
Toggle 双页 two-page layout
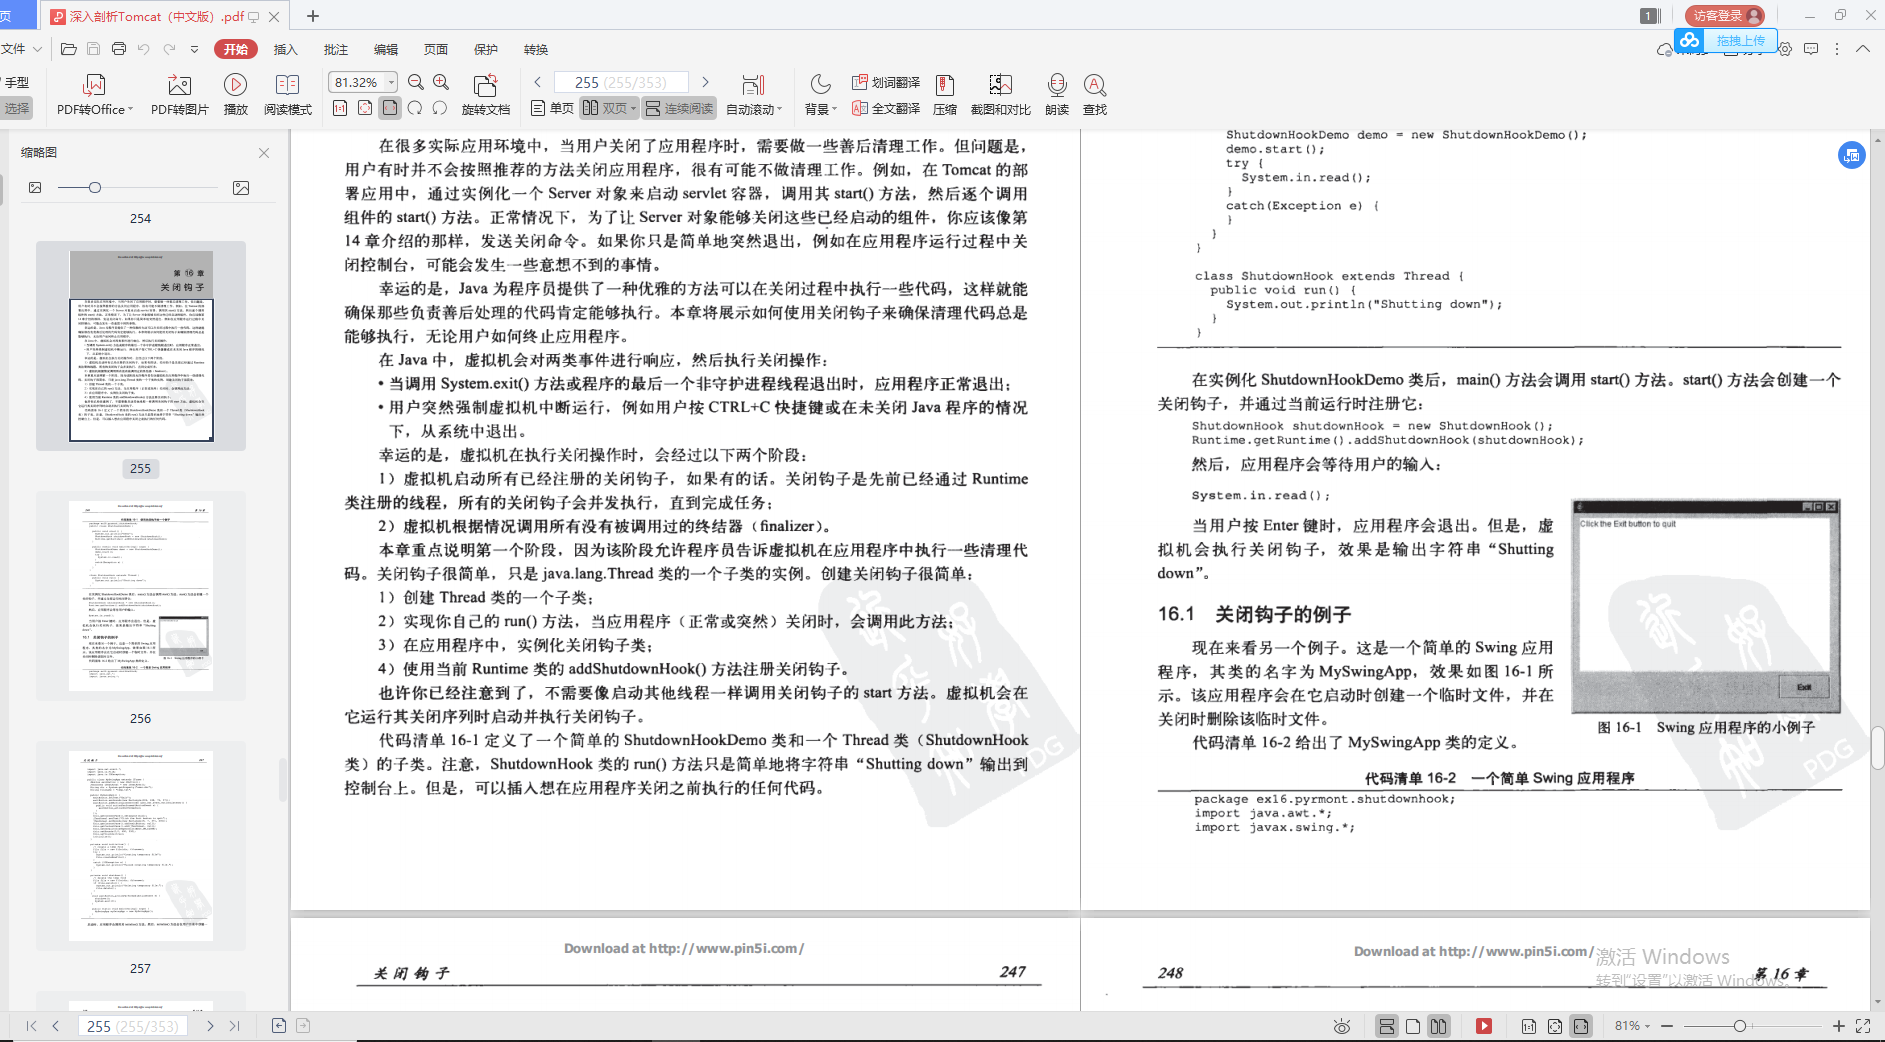(x=609, y=108)
